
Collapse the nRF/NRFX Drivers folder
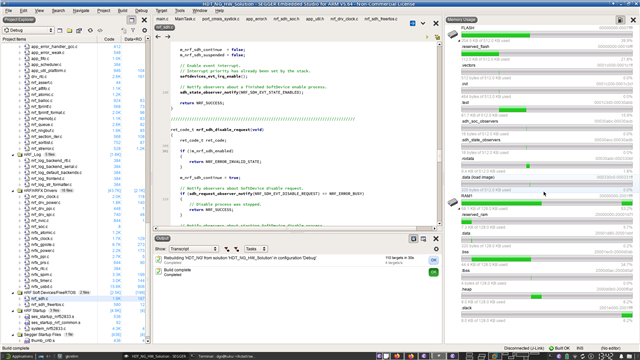tap(13, 191)
